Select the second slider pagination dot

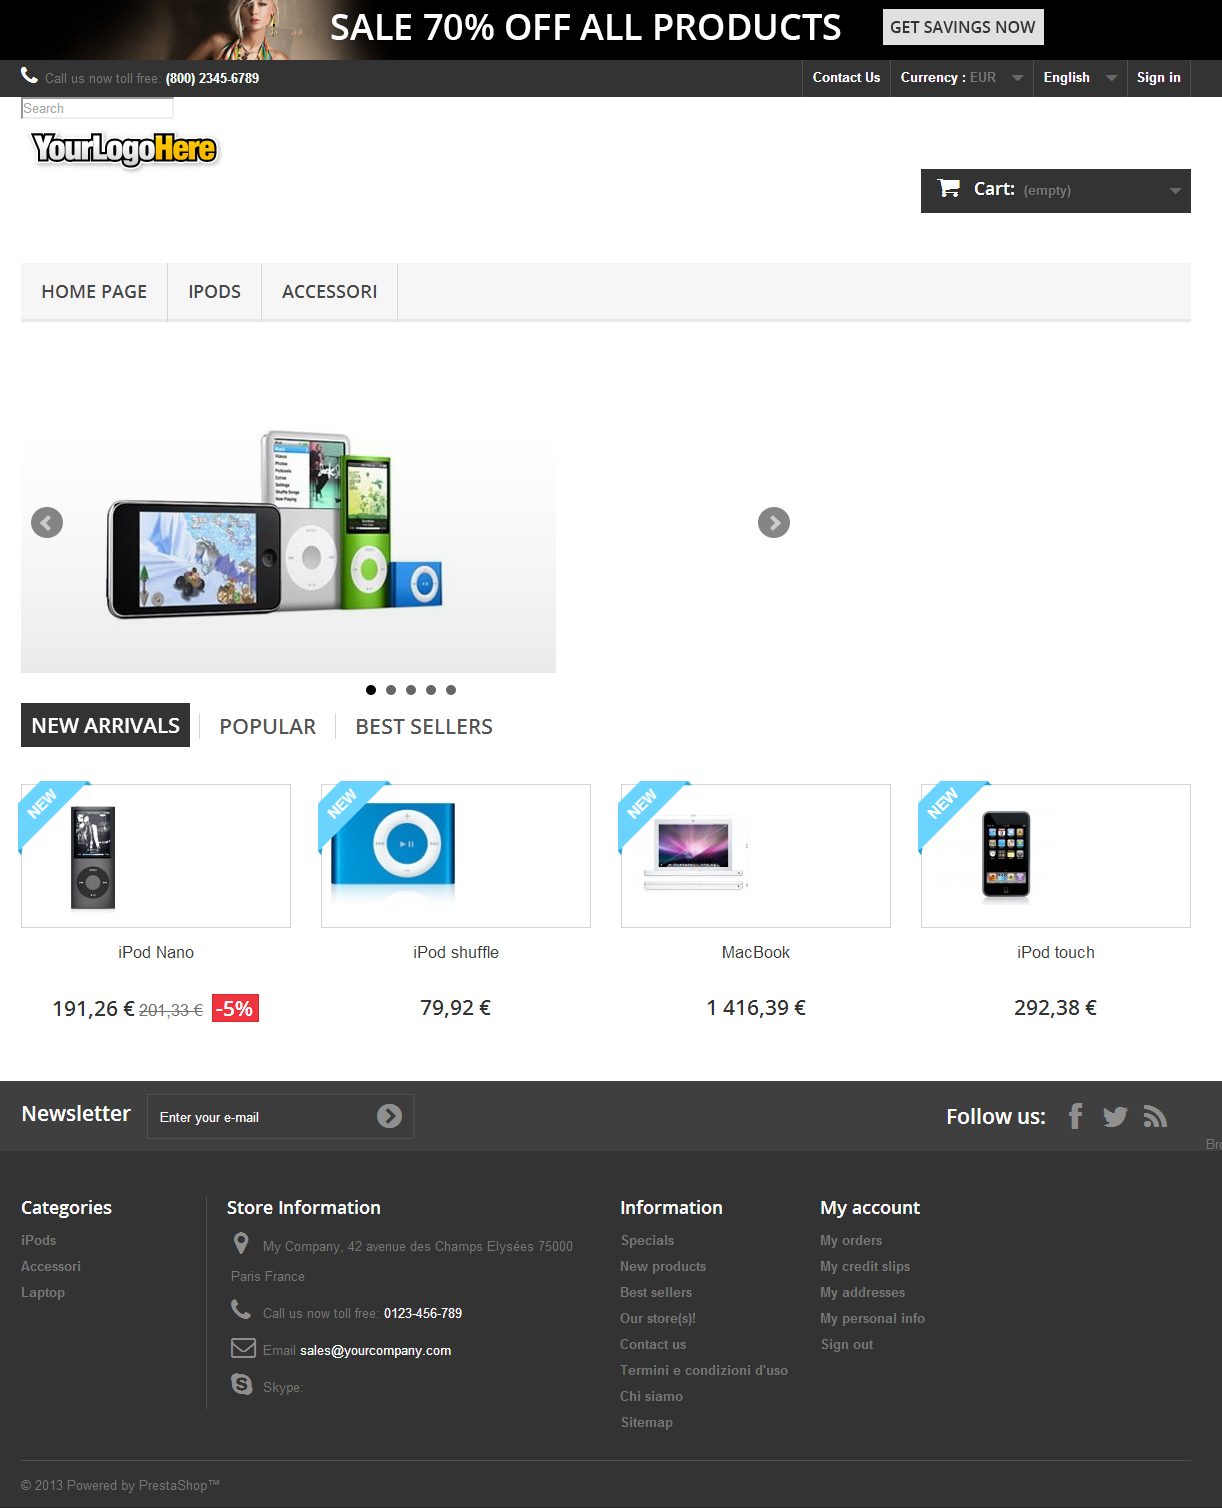(x=391, y=690)
